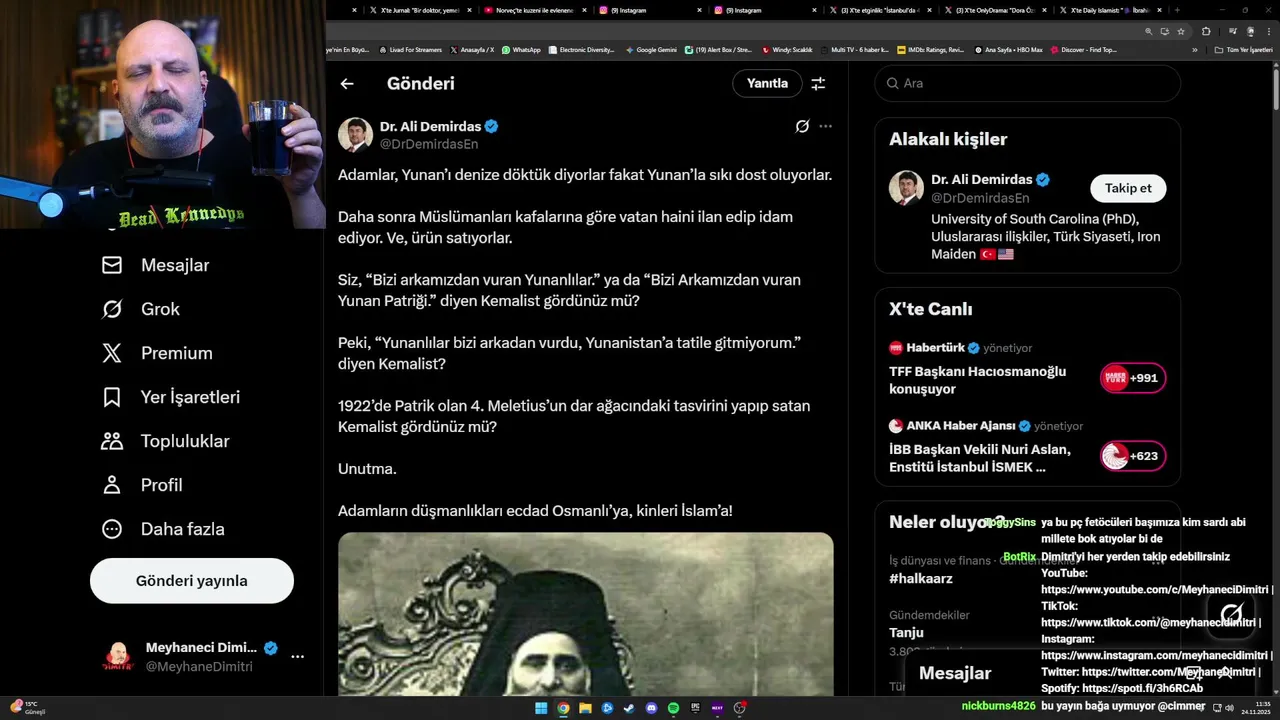Open the IMDb: Ratings bookmark

931,49
